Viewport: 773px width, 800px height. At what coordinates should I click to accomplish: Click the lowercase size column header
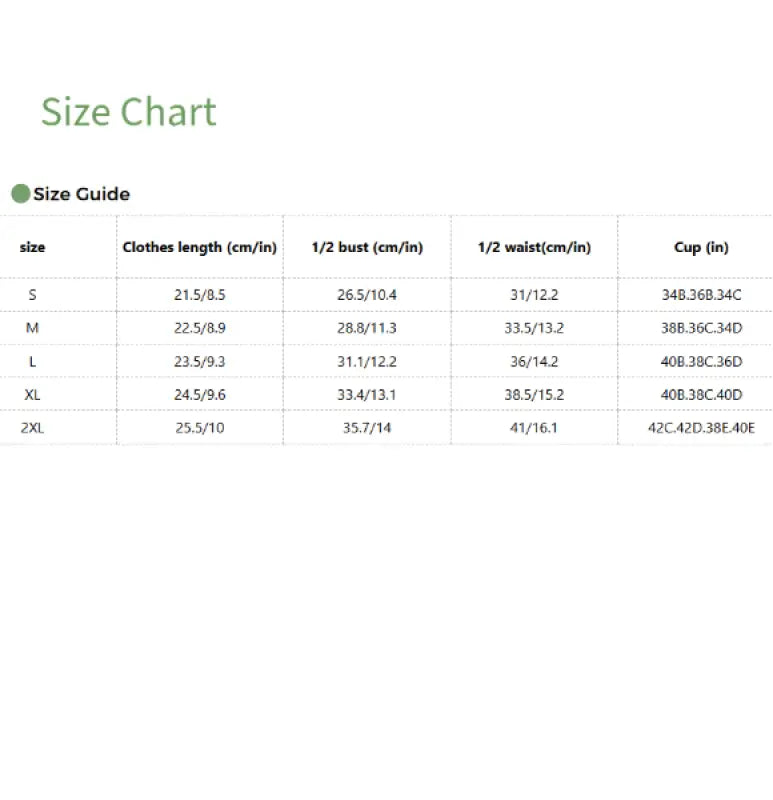32,247
